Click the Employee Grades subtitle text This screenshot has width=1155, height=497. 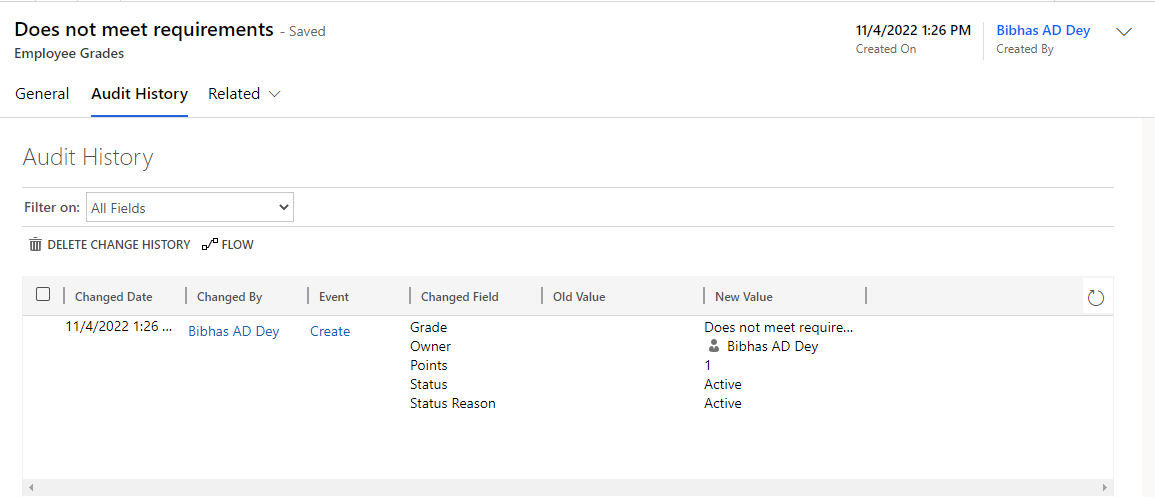click(69, 53)
